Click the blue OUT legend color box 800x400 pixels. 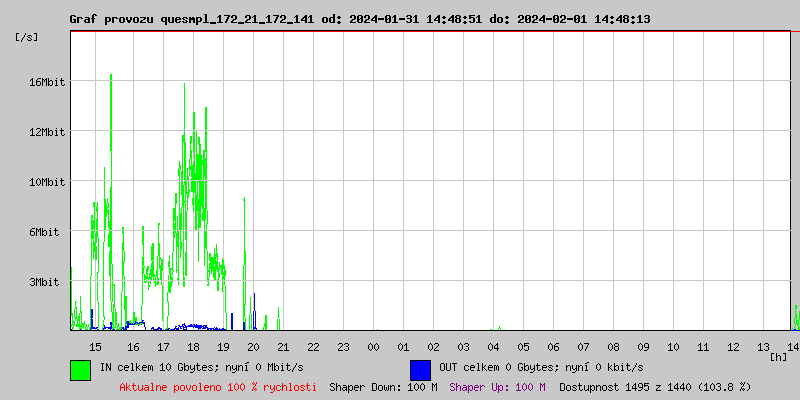tap(420, 370)
